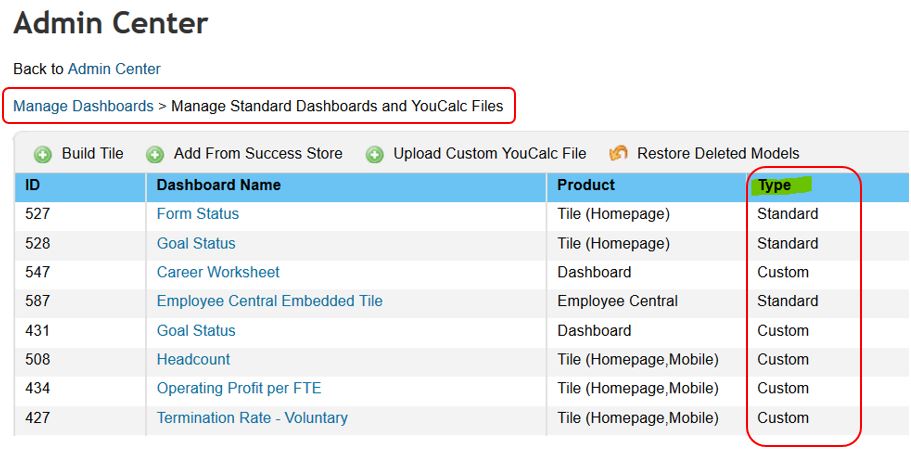
Task: Open Goal Status with ID 528
Action: point(196,243)
